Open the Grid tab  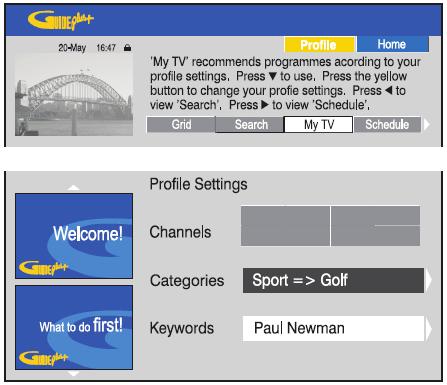point(181,125)
